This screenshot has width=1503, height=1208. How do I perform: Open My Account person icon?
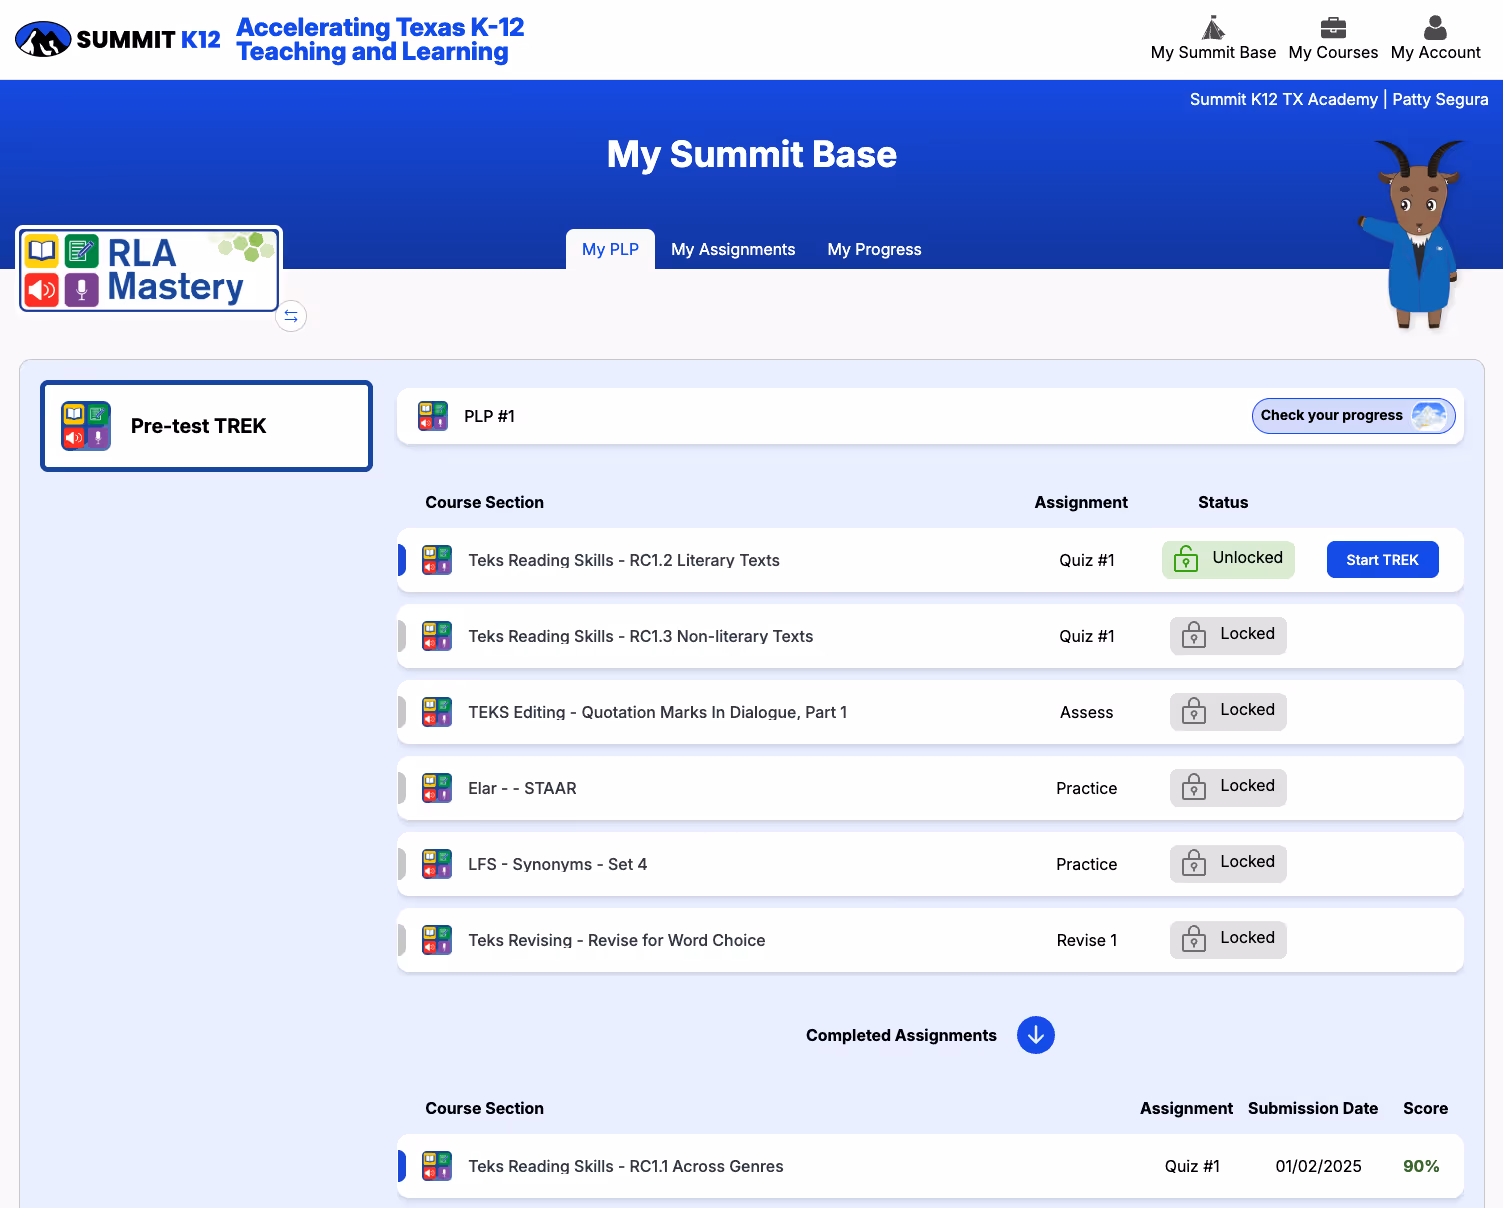click(x=1435, y=27)
